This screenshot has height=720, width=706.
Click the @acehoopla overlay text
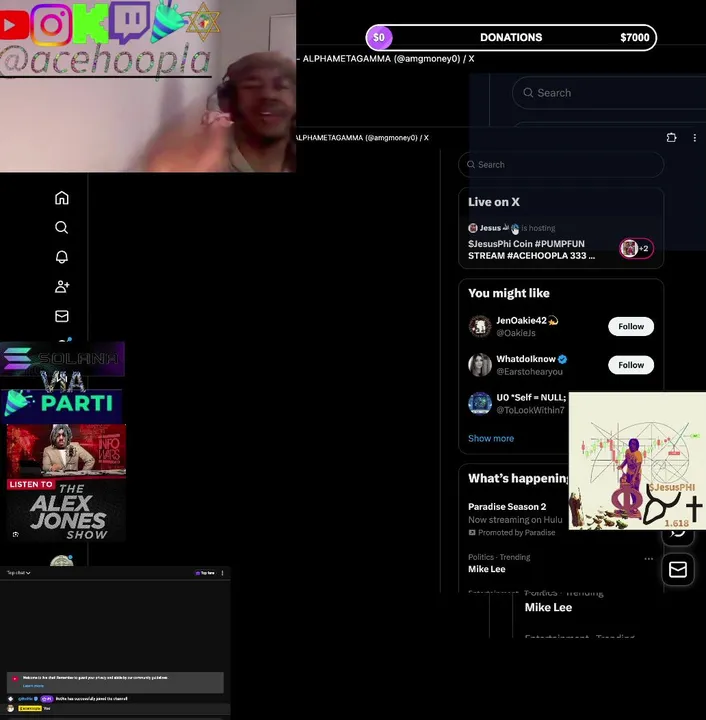click(x=105, y=61)
